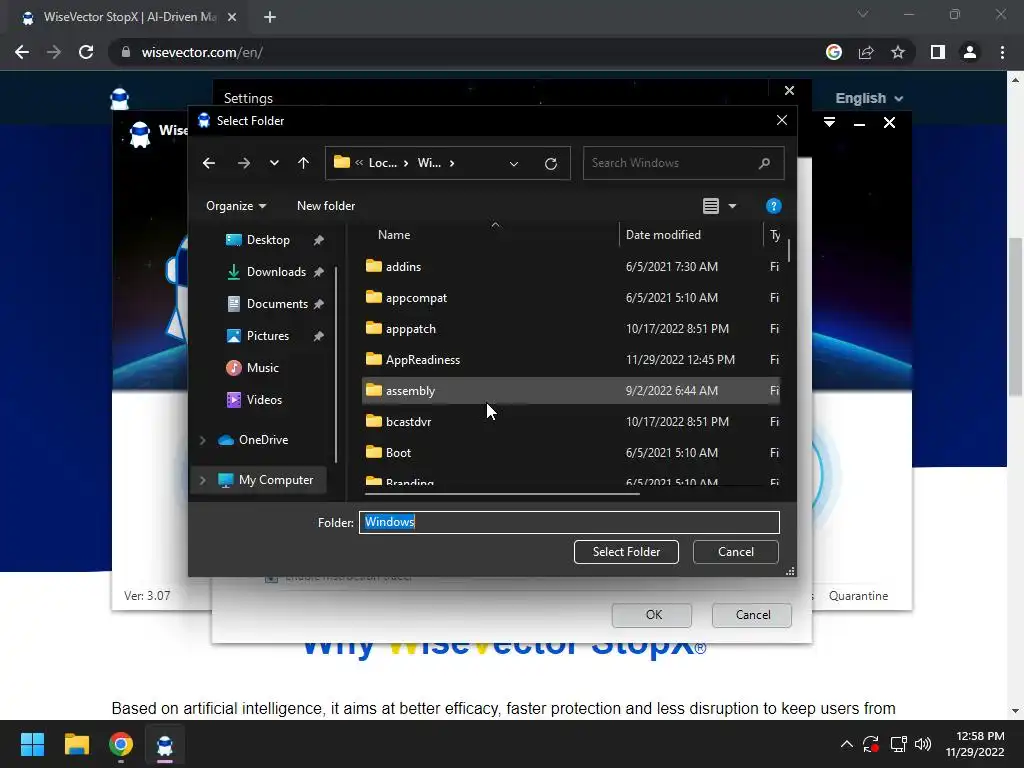This screenshot has height=768, width=1024.
Task: Select the bcastdvr folder
Action: 571,422
